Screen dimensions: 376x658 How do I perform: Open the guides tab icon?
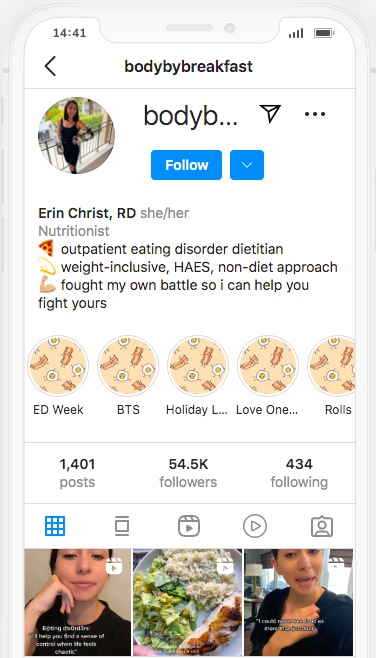click(x=122, y=526)
